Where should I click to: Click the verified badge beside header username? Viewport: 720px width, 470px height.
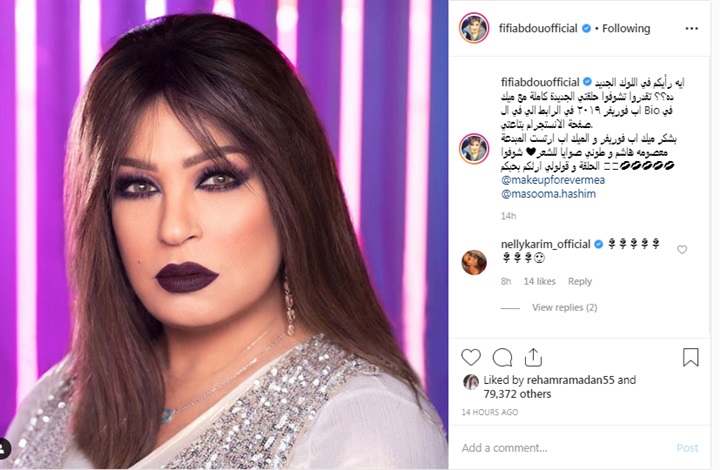tap(586, 28)
